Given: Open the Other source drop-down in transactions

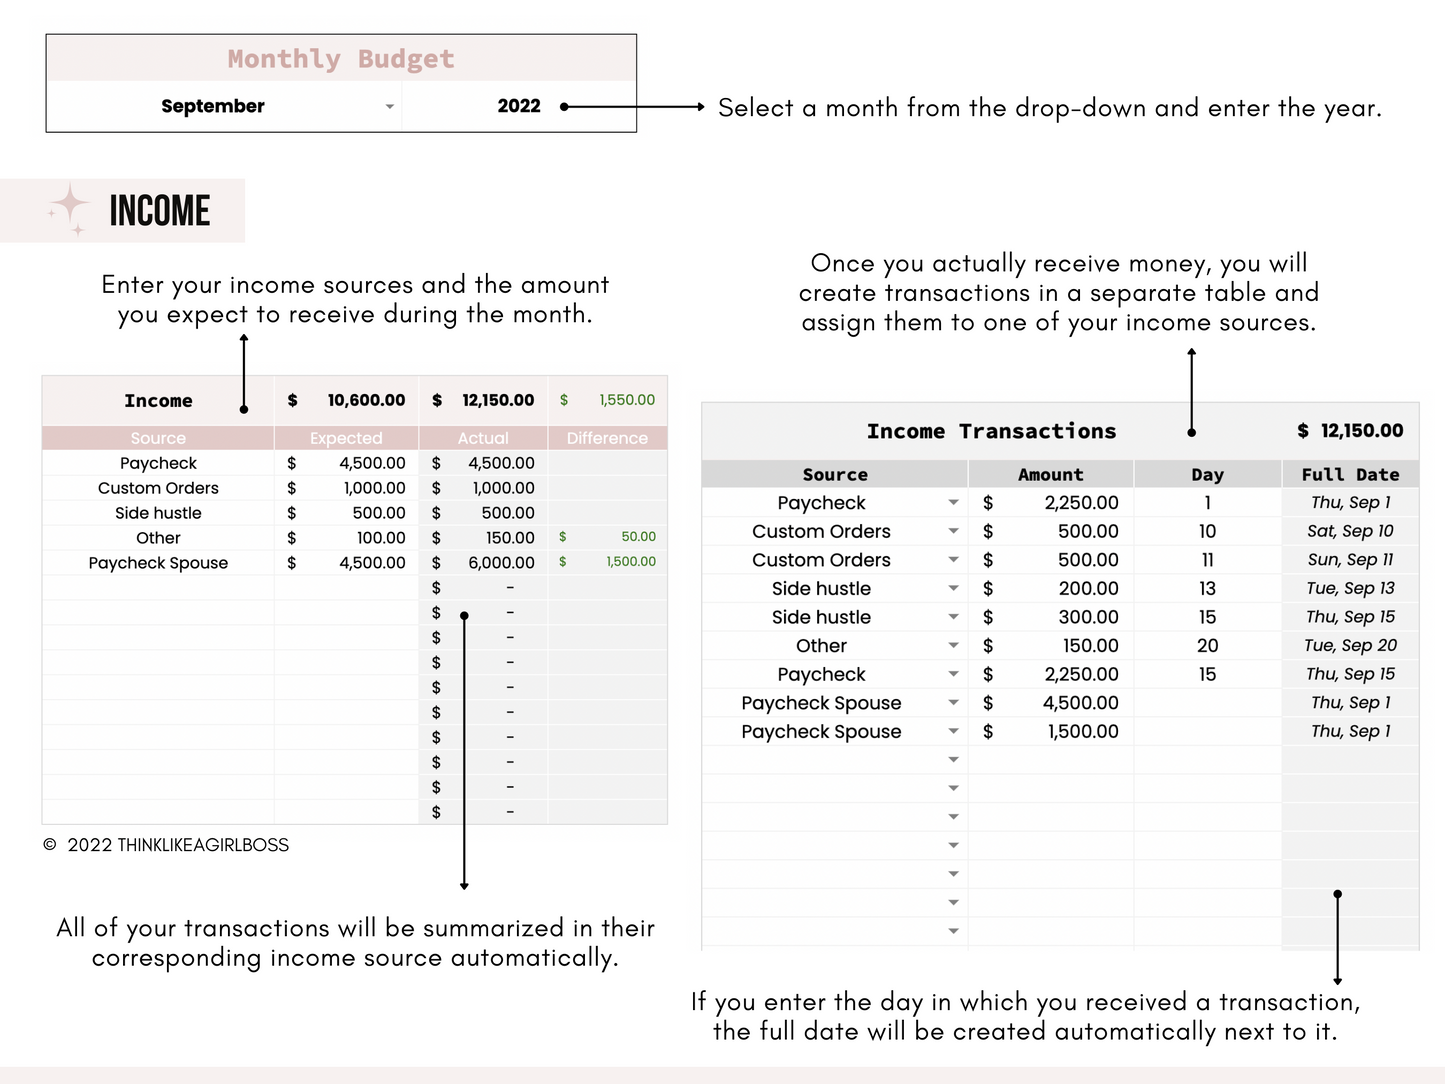Looking at the screenshot, I should pos(953,645).
